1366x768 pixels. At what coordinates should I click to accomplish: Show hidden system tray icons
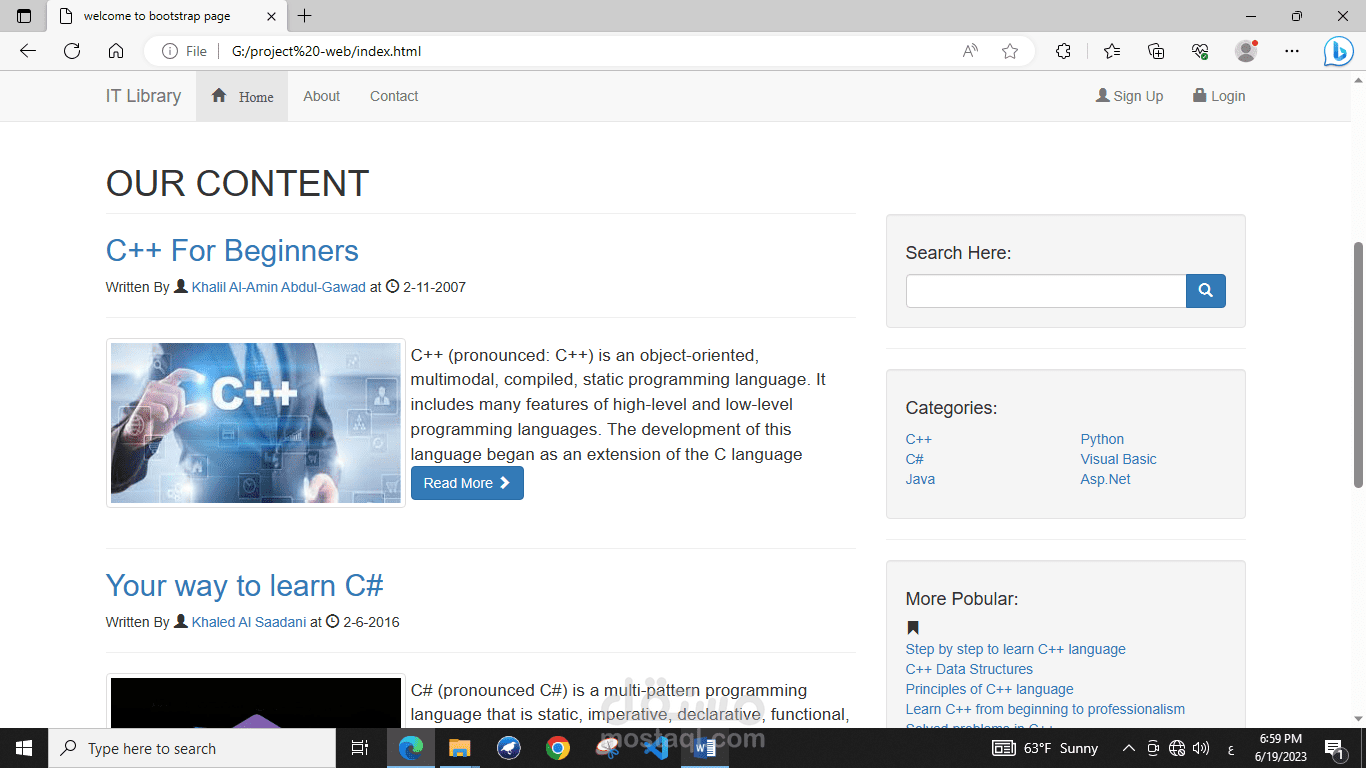click(x=1129, y=748)
